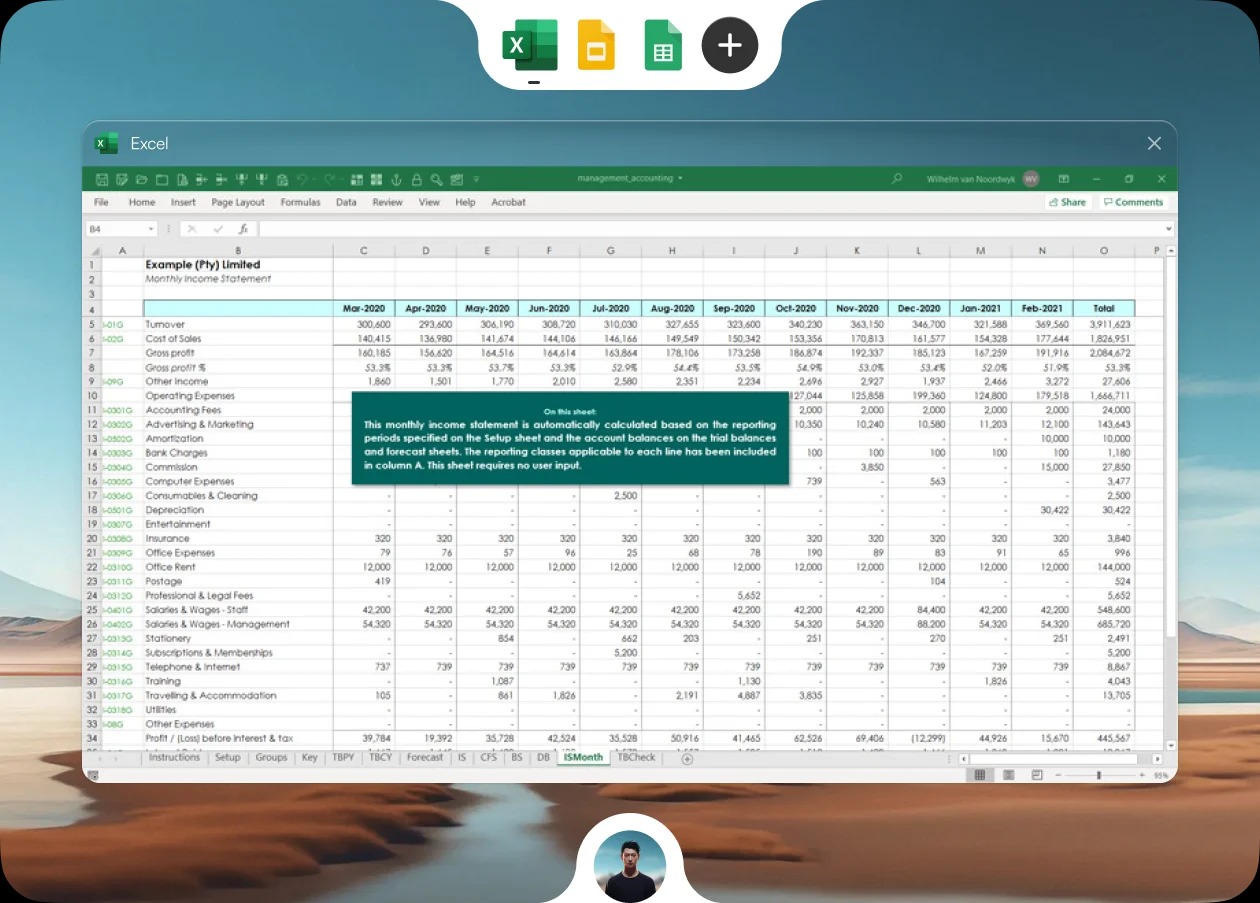The width and height of the screenshot is (1260, 903).
Task: Switch to the Instructions sheet tab
Action: 174,758
